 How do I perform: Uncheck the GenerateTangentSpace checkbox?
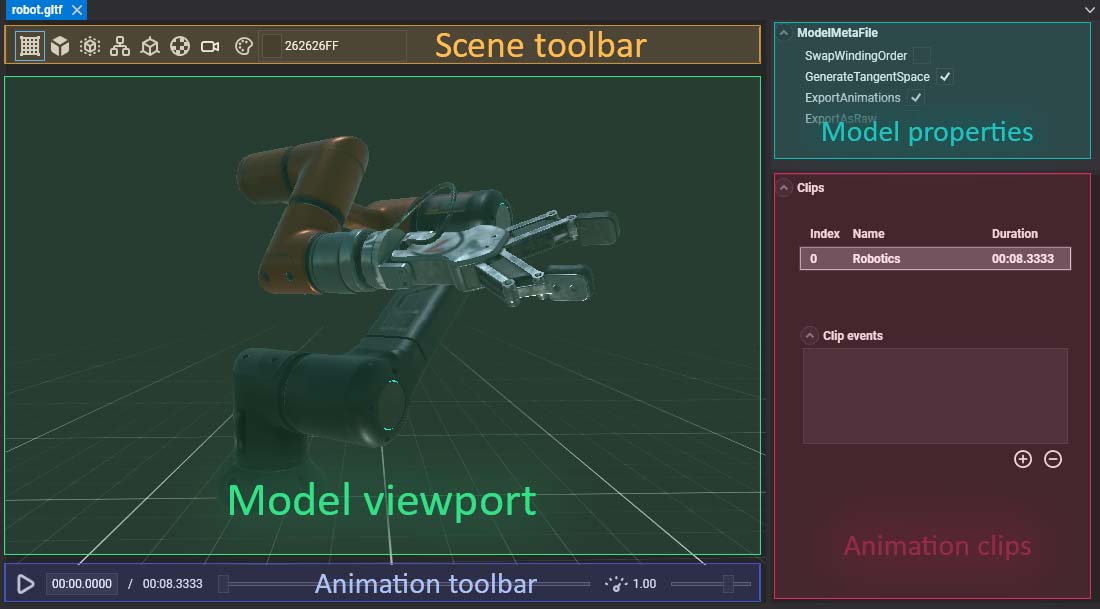945,77
